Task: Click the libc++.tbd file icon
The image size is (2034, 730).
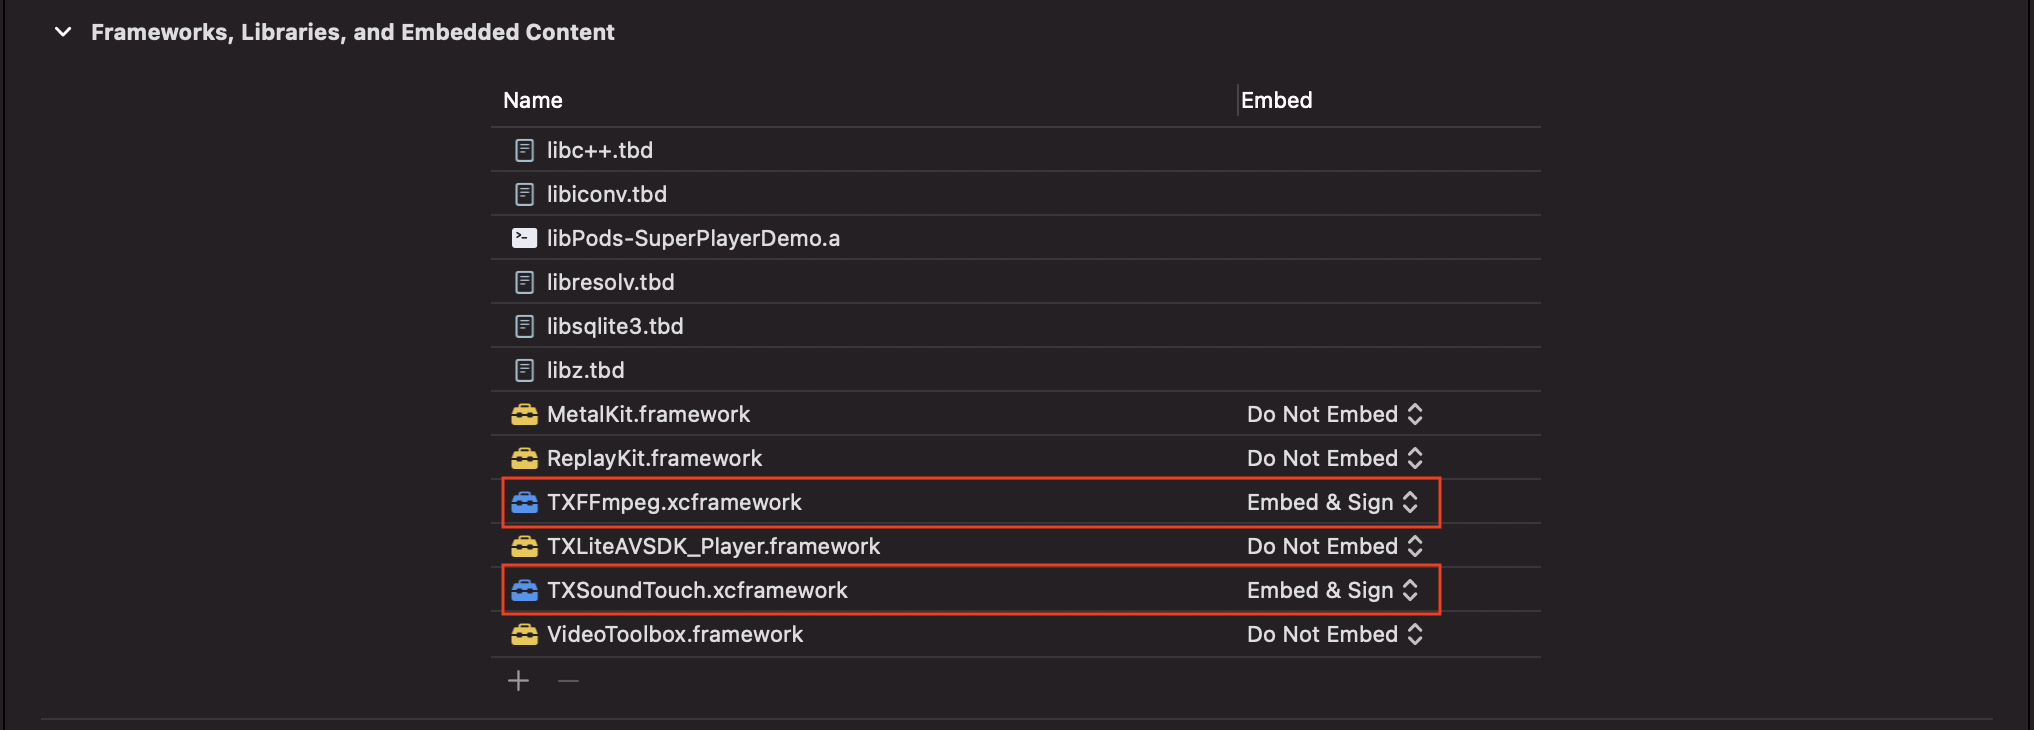Action: (x=524, y=150)
